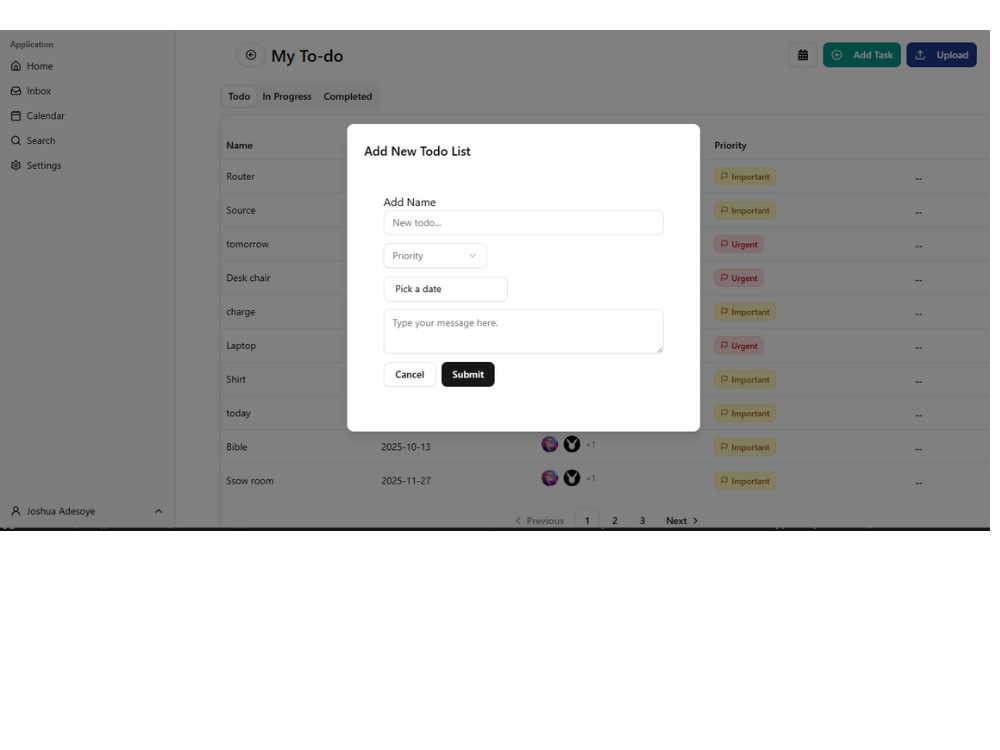
Task: Select page 3 in pagination
Action: click(x=642, y=520)
